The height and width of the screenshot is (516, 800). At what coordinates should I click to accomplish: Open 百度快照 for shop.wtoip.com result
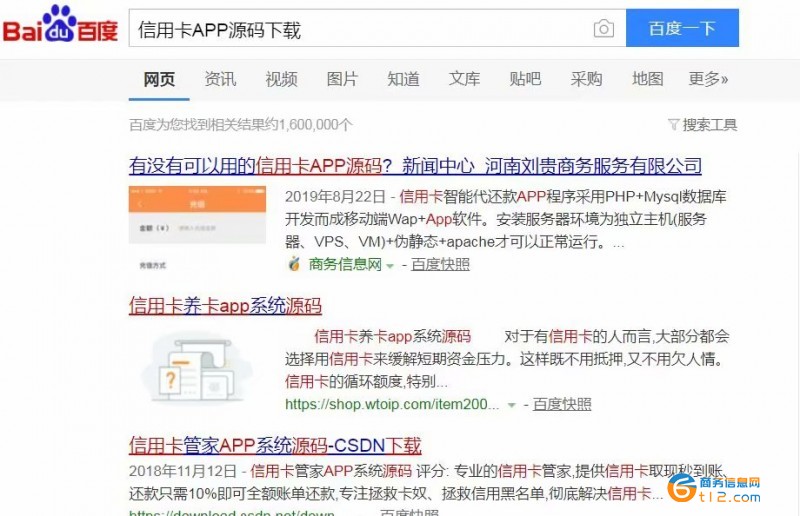point(562,404)
